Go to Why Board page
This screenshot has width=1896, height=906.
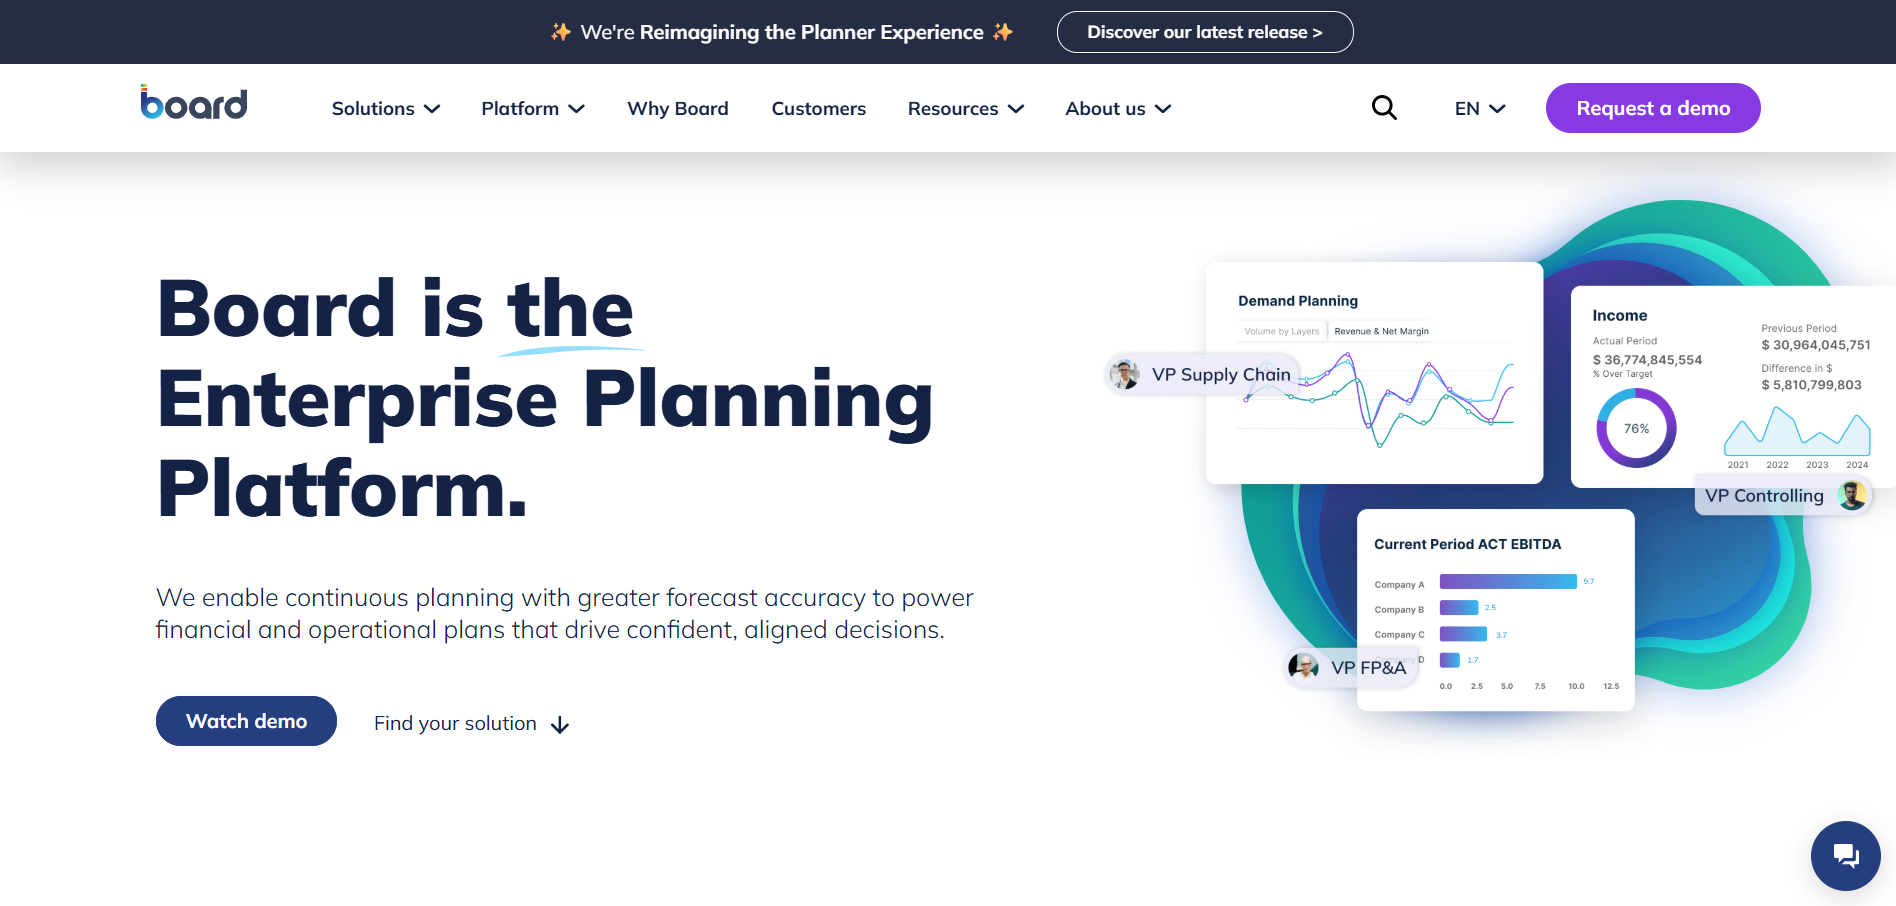point(678,108)
